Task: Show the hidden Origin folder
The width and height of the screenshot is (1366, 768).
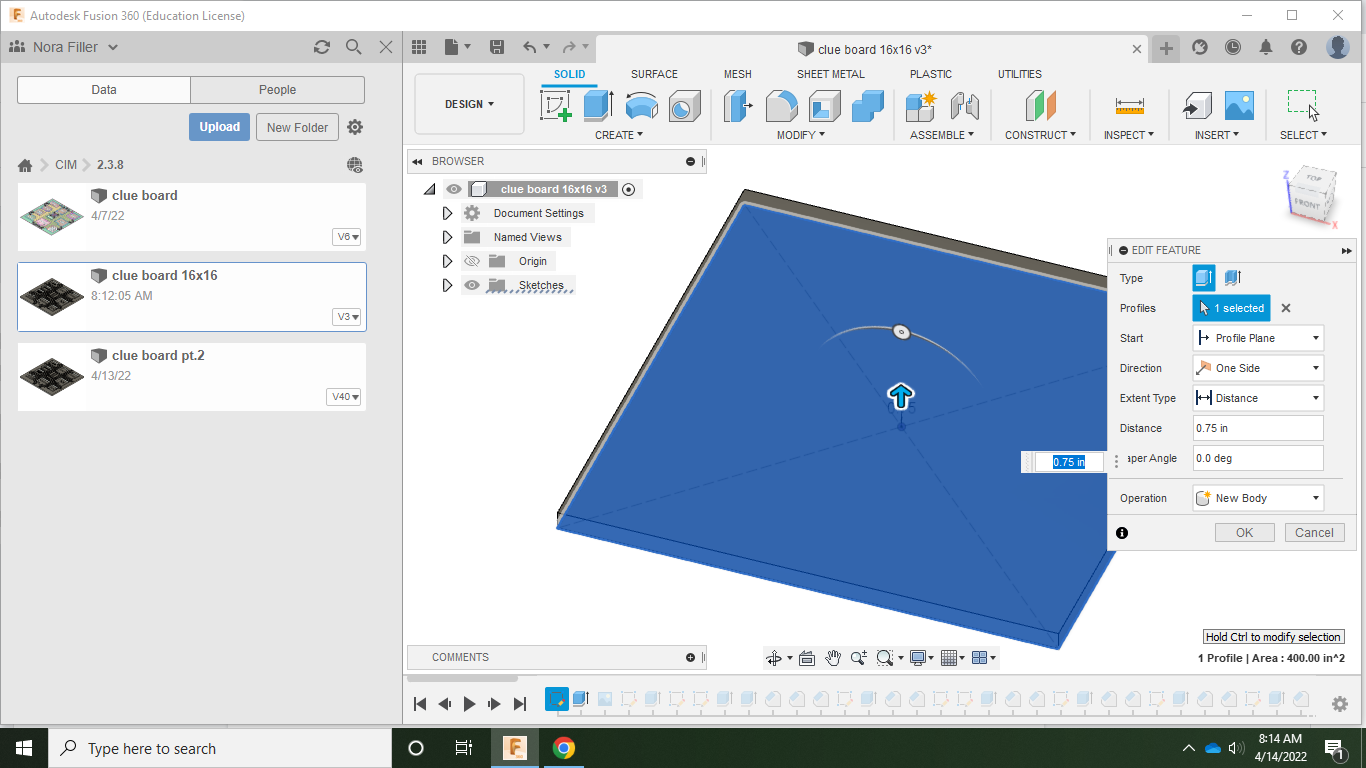Action: coord(472,261)
